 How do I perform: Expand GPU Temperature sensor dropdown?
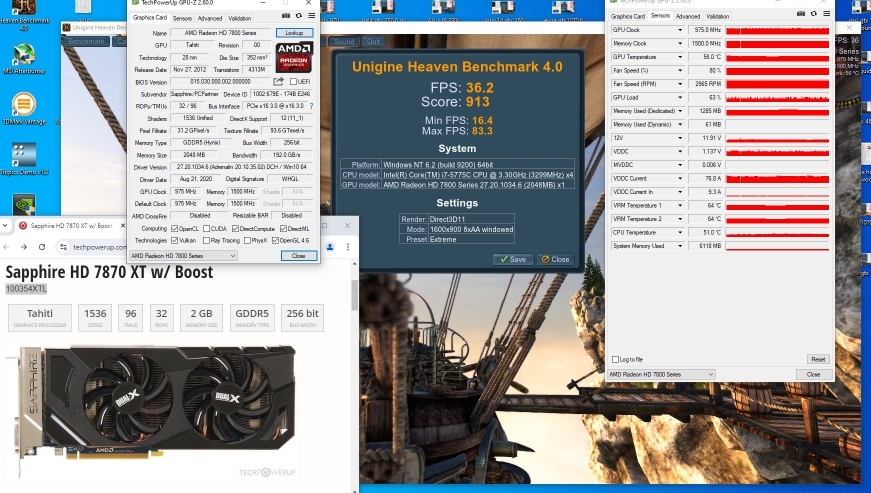[680, 57]
